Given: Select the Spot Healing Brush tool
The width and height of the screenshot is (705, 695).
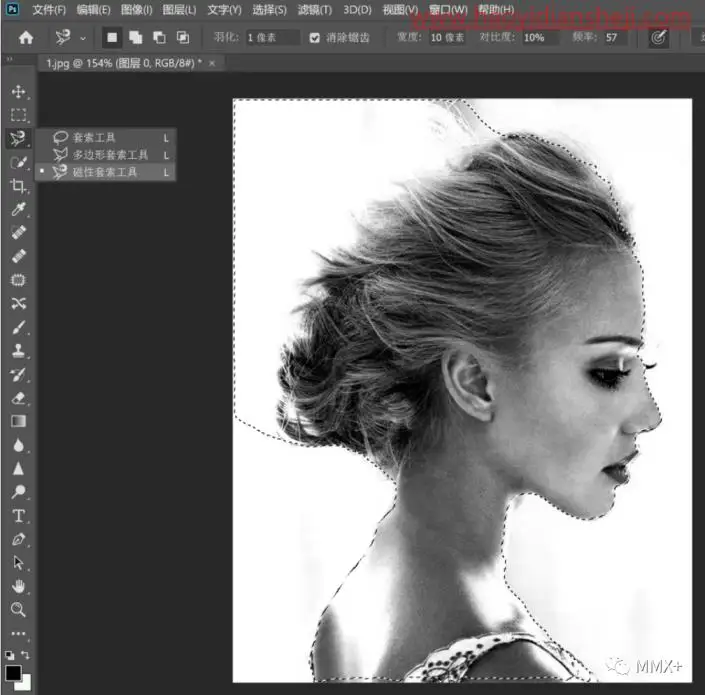Looking at the screenshot, I should [x=18, y=232].
